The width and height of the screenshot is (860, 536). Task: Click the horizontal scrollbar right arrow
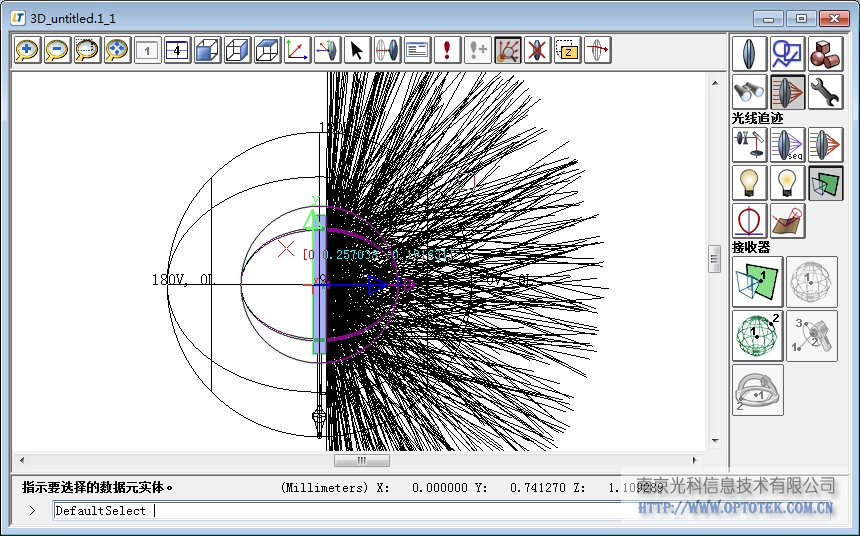click(694, 460)
